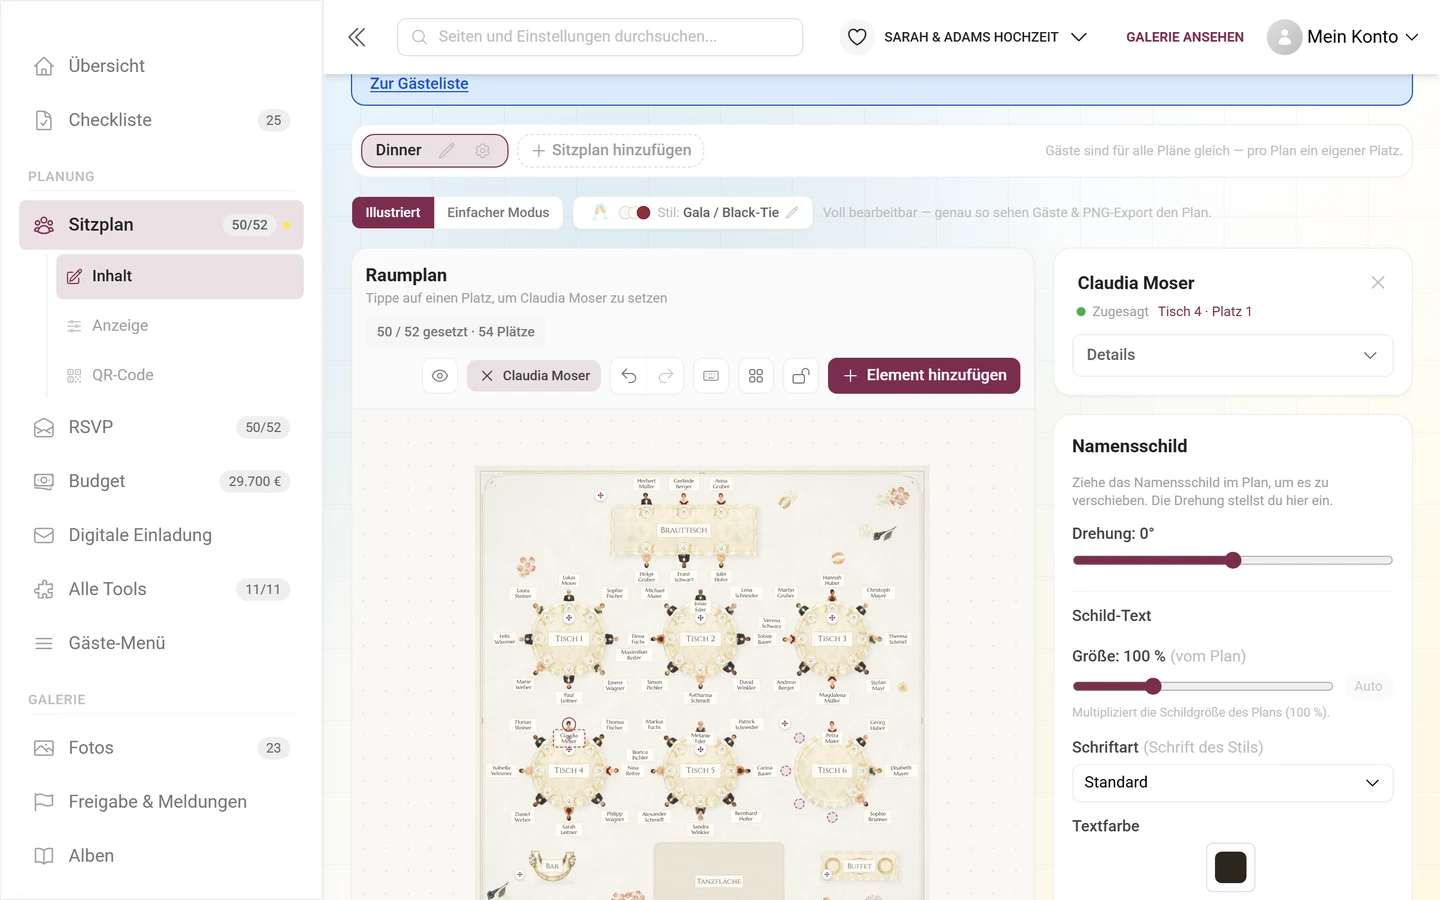This screenshot has height=900, width=1440.
Task: Open Alle Tools in the sidebar
Action: (x=160, y=589)
